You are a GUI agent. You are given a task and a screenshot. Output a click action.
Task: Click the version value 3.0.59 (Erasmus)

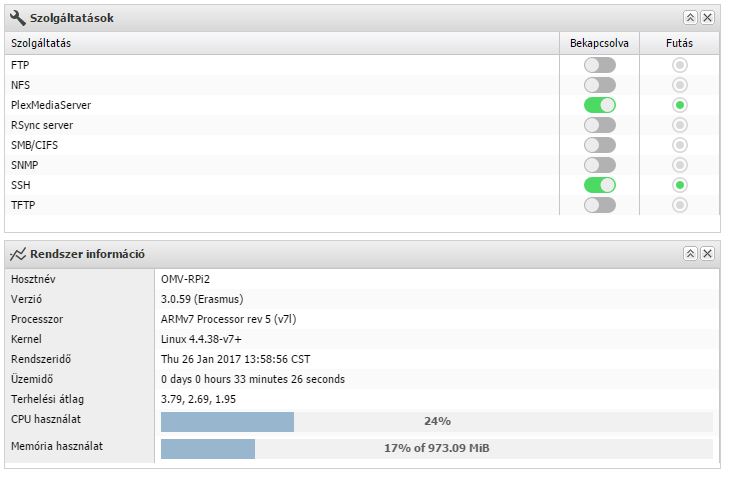pos(202,299)
